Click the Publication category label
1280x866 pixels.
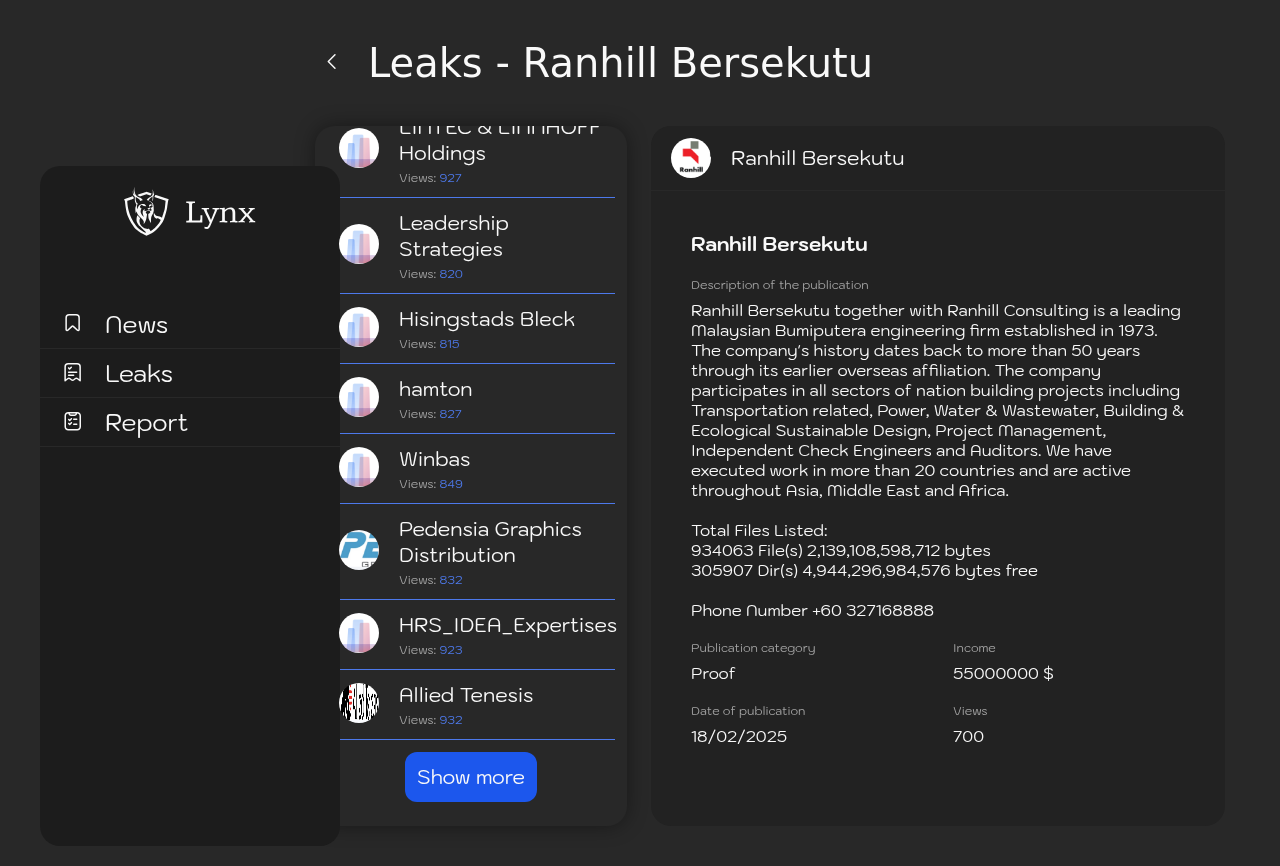coord(753,648)
